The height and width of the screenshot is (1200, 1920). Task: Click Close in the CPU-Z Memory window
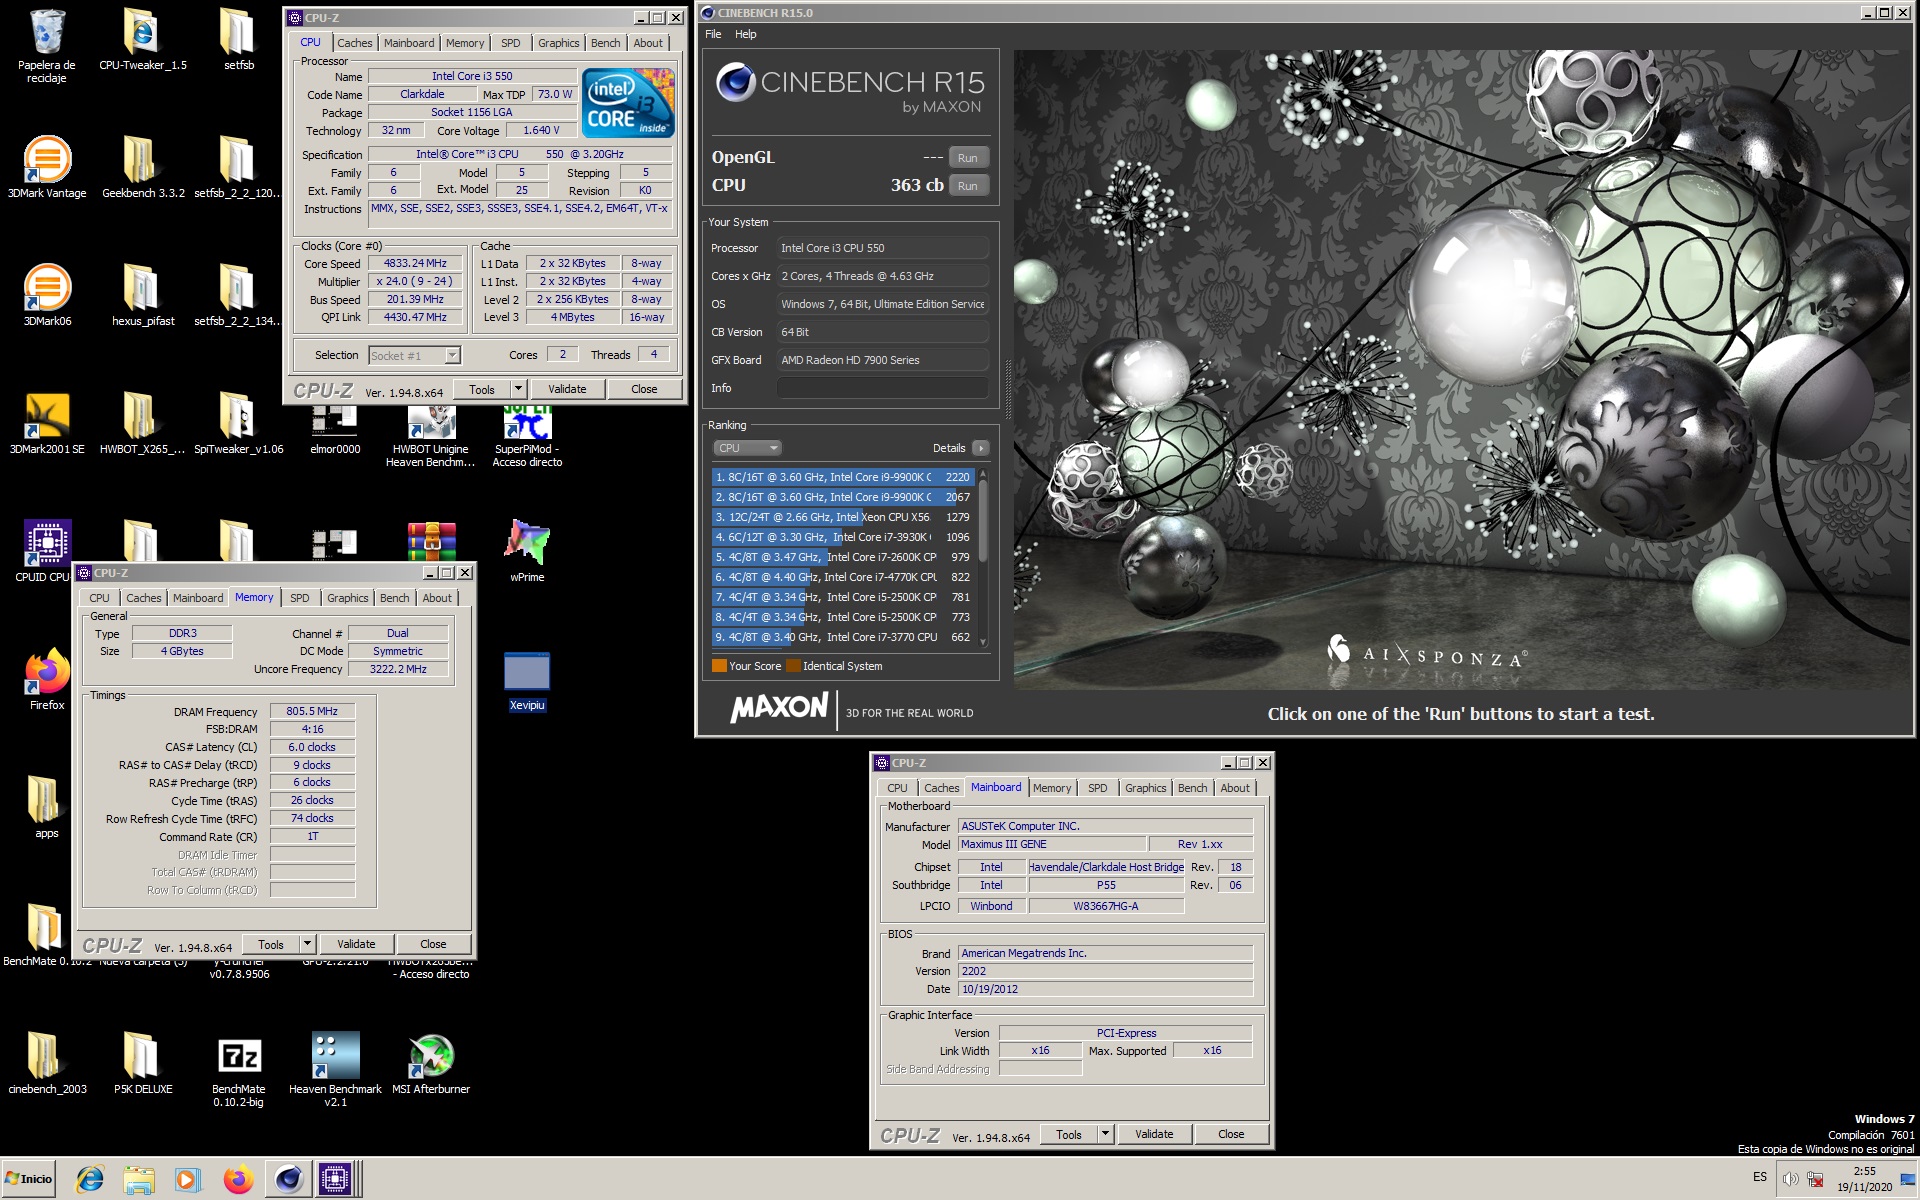click(433, 944)
